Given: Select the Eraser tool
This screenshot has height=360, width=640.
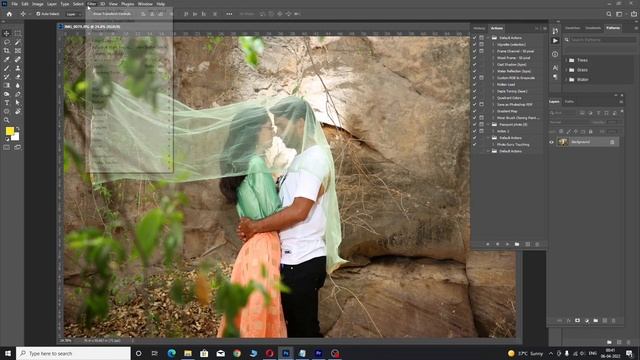Looking at the screenshot, I should pos(18,77).
